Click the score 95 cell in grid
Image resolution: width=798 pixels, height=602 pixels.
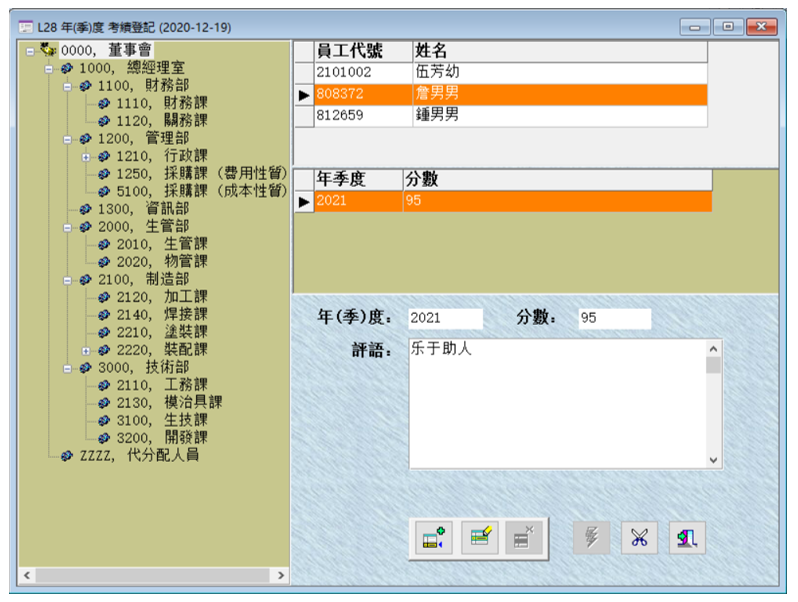click(558, 202)
